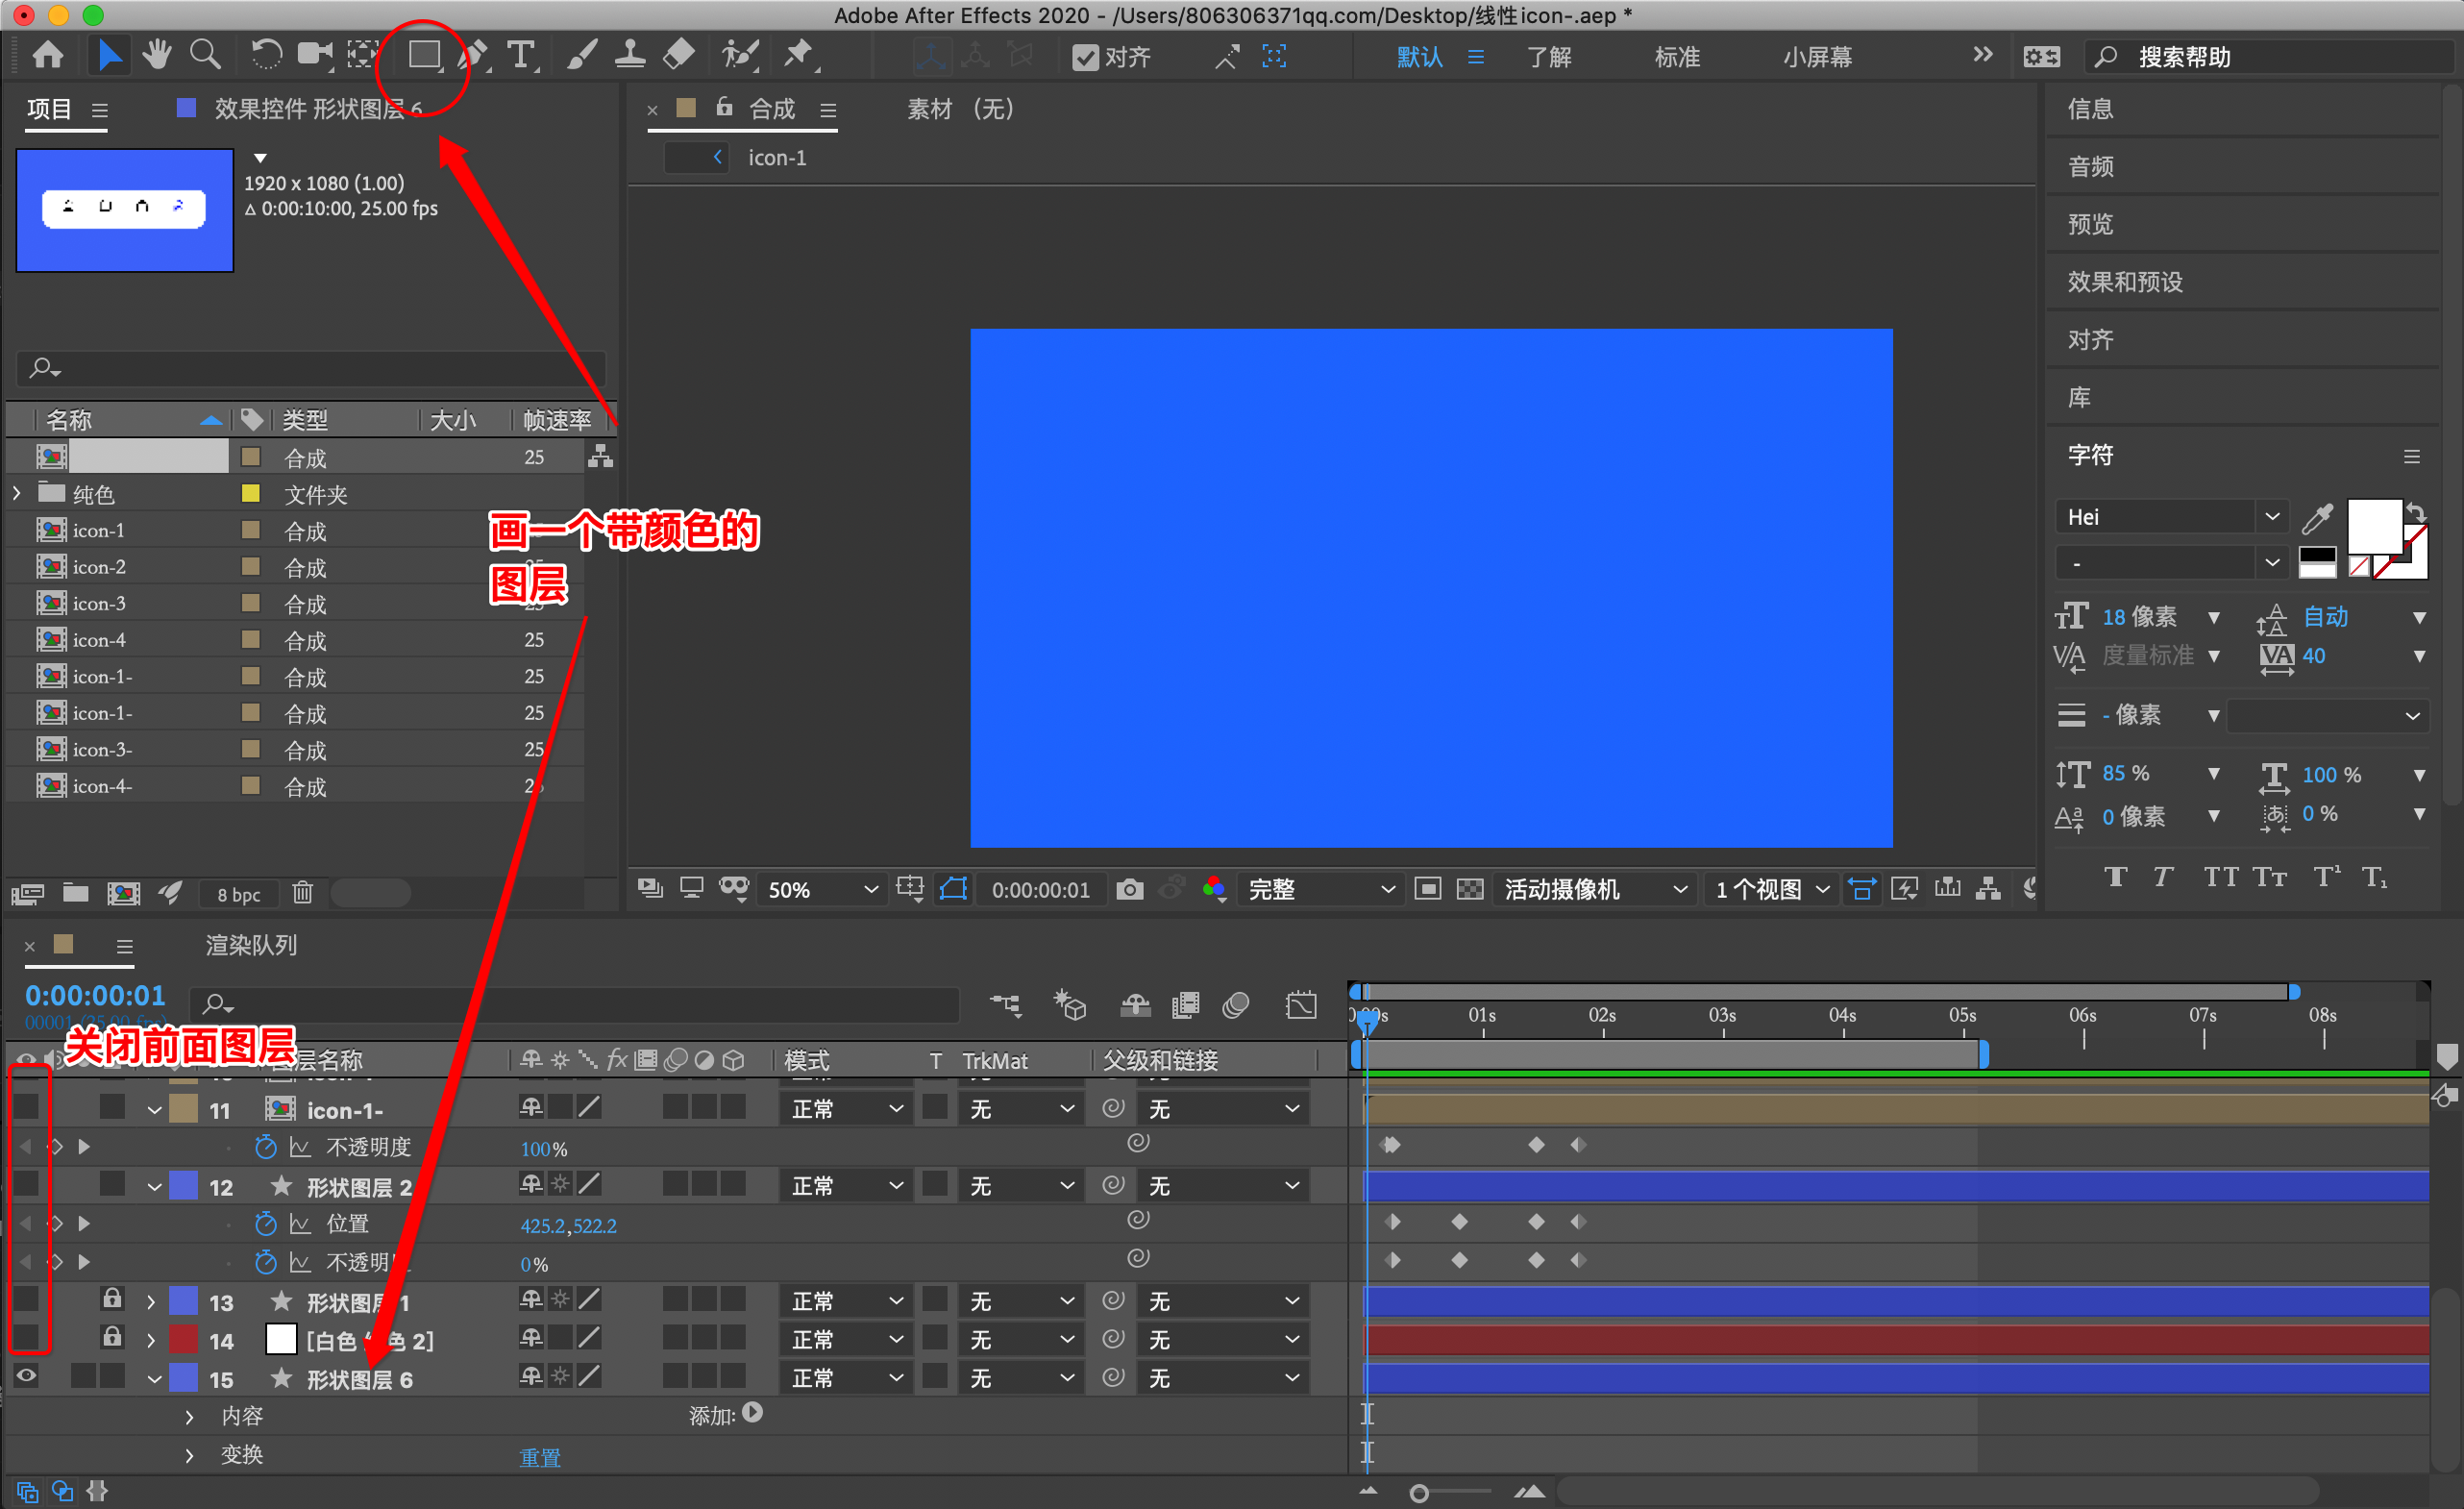This screenshot has height=1509, width=2464.
Task: Click the show channel RGB icon
Action: point(1214,889)
